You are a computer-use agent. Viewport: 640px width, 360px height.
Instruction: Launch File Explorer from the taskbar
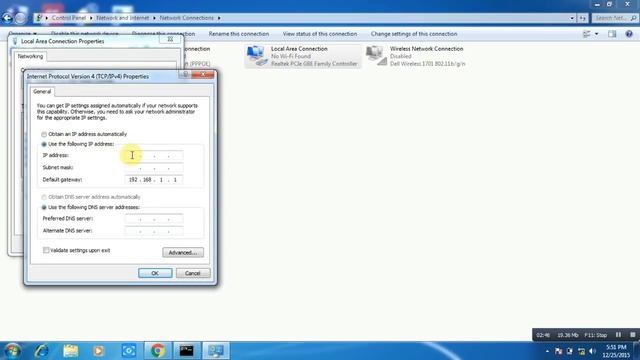click(x=71, y=351)
